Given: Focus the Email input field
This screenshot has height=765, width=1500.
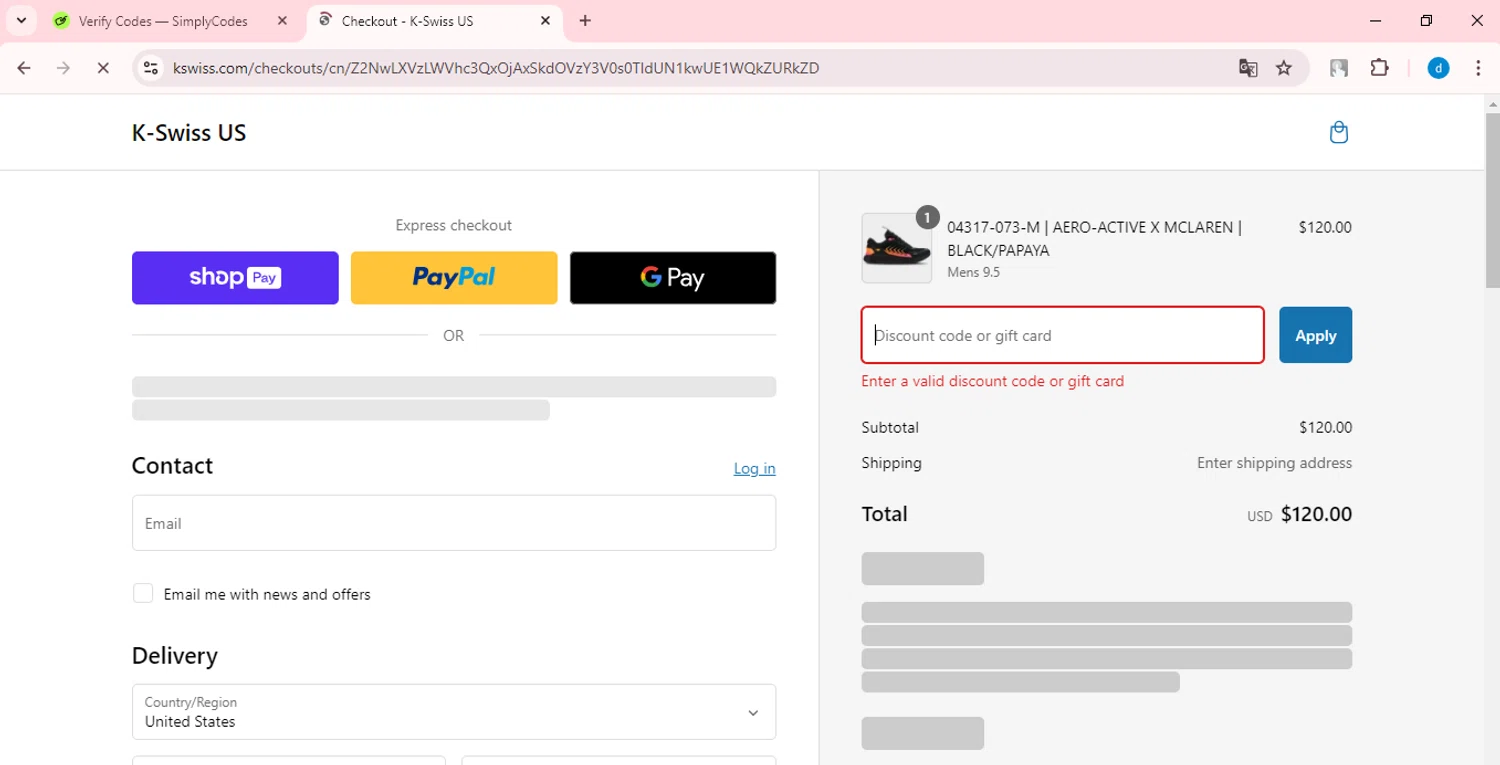Looking at the screenshot, I should (x=454, y=523).
